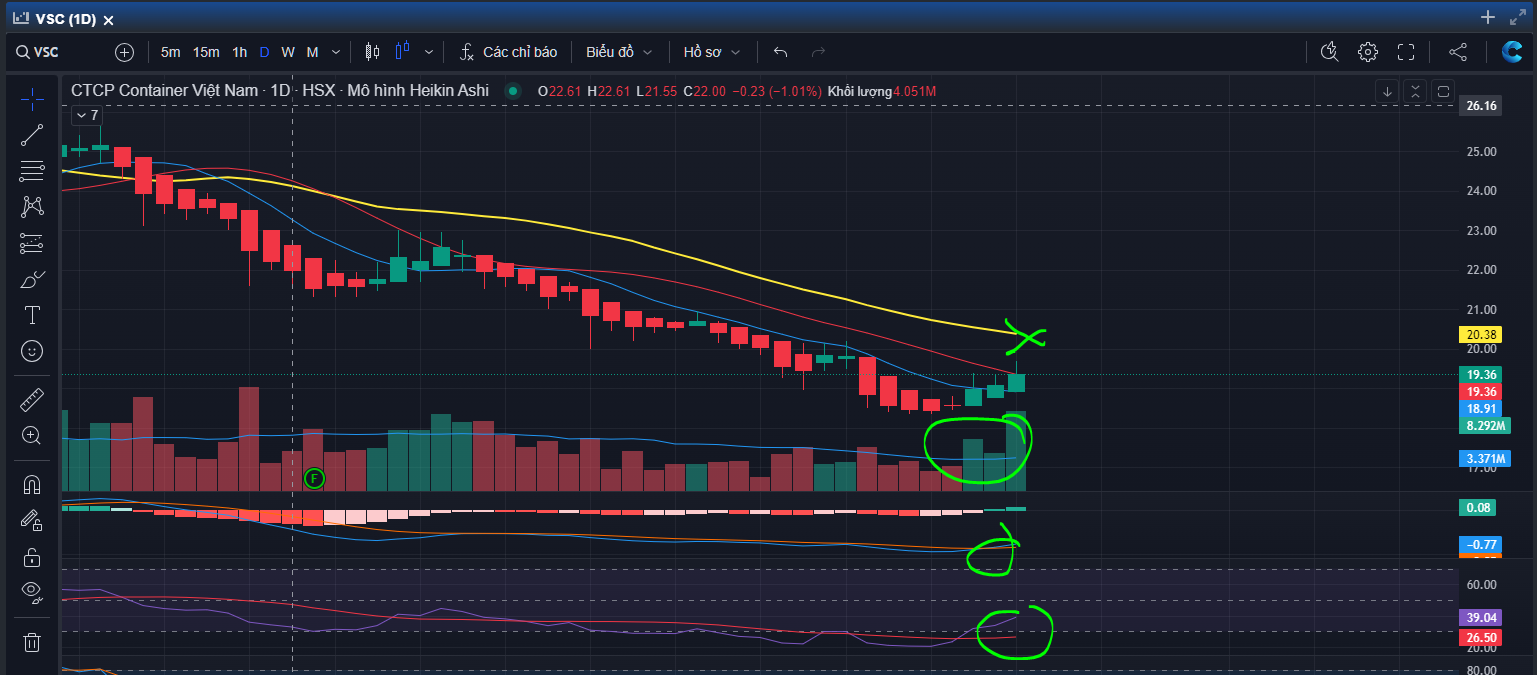Screen dimensions: 1537x675
Task: Remove all drawings with trash icon
Action: point(32,642)
